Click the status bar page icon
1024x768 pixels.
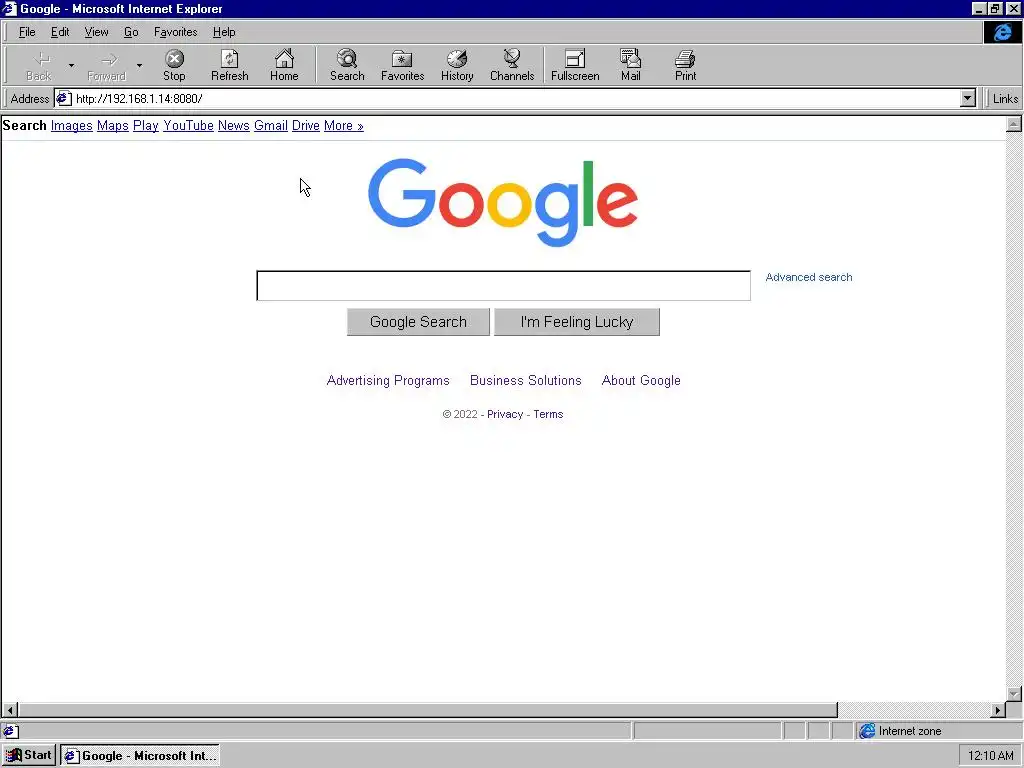click(10, 731)
